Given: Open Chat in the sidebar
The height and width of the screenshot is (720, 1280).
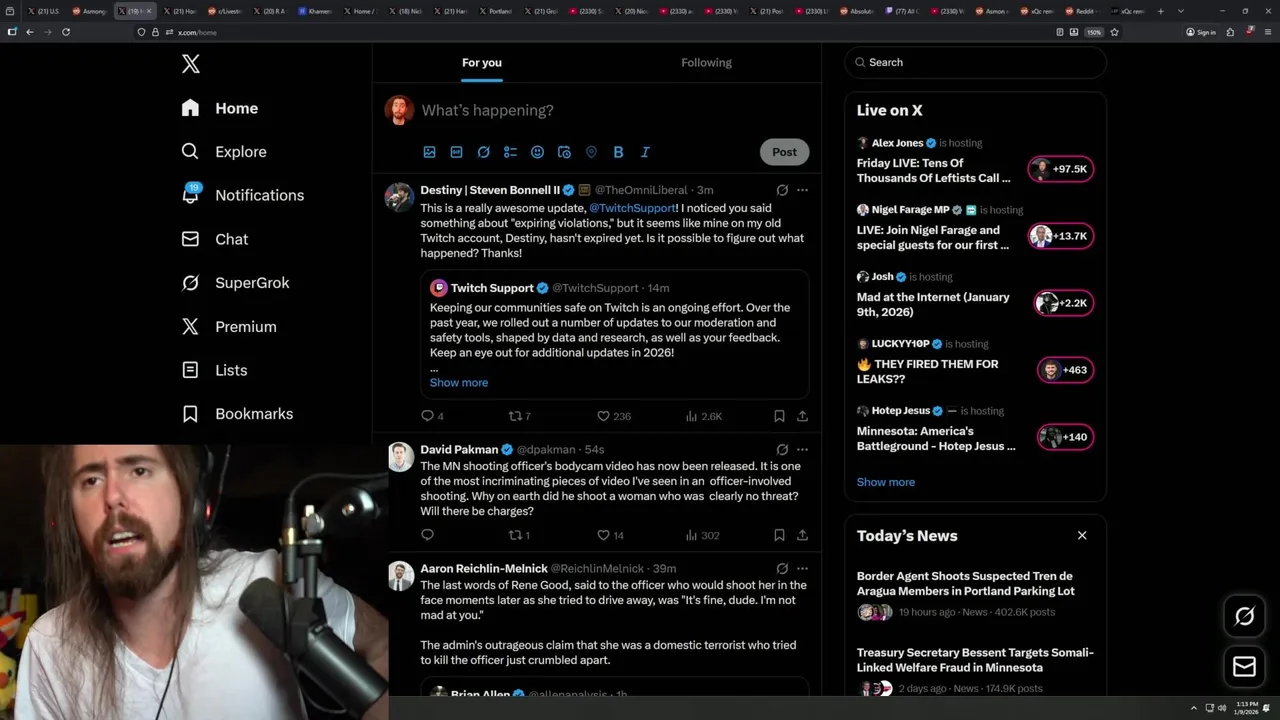Looking at the screenshot, I should [x=214, y=239].
